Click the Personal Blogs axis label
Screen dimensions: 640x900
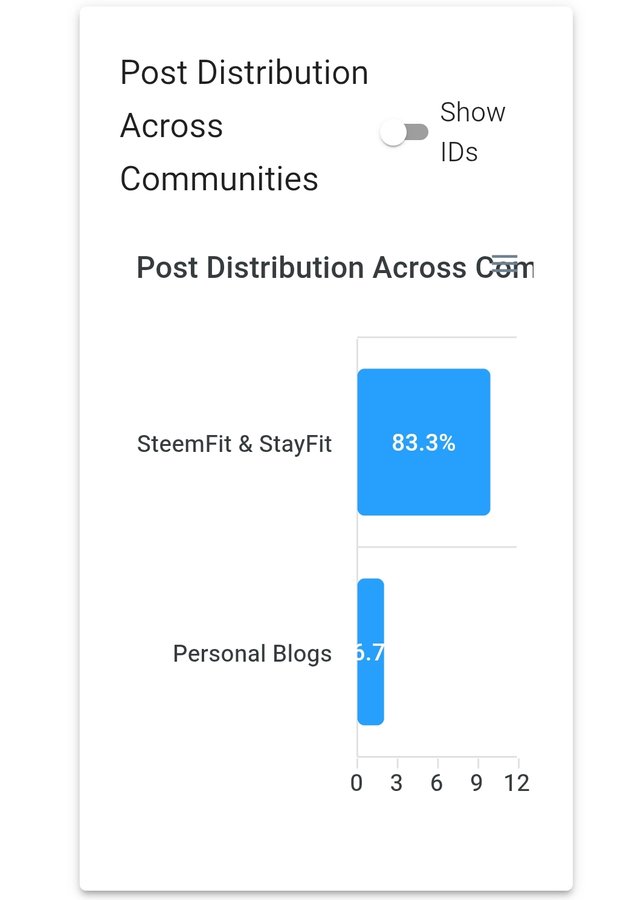(252, 654)
